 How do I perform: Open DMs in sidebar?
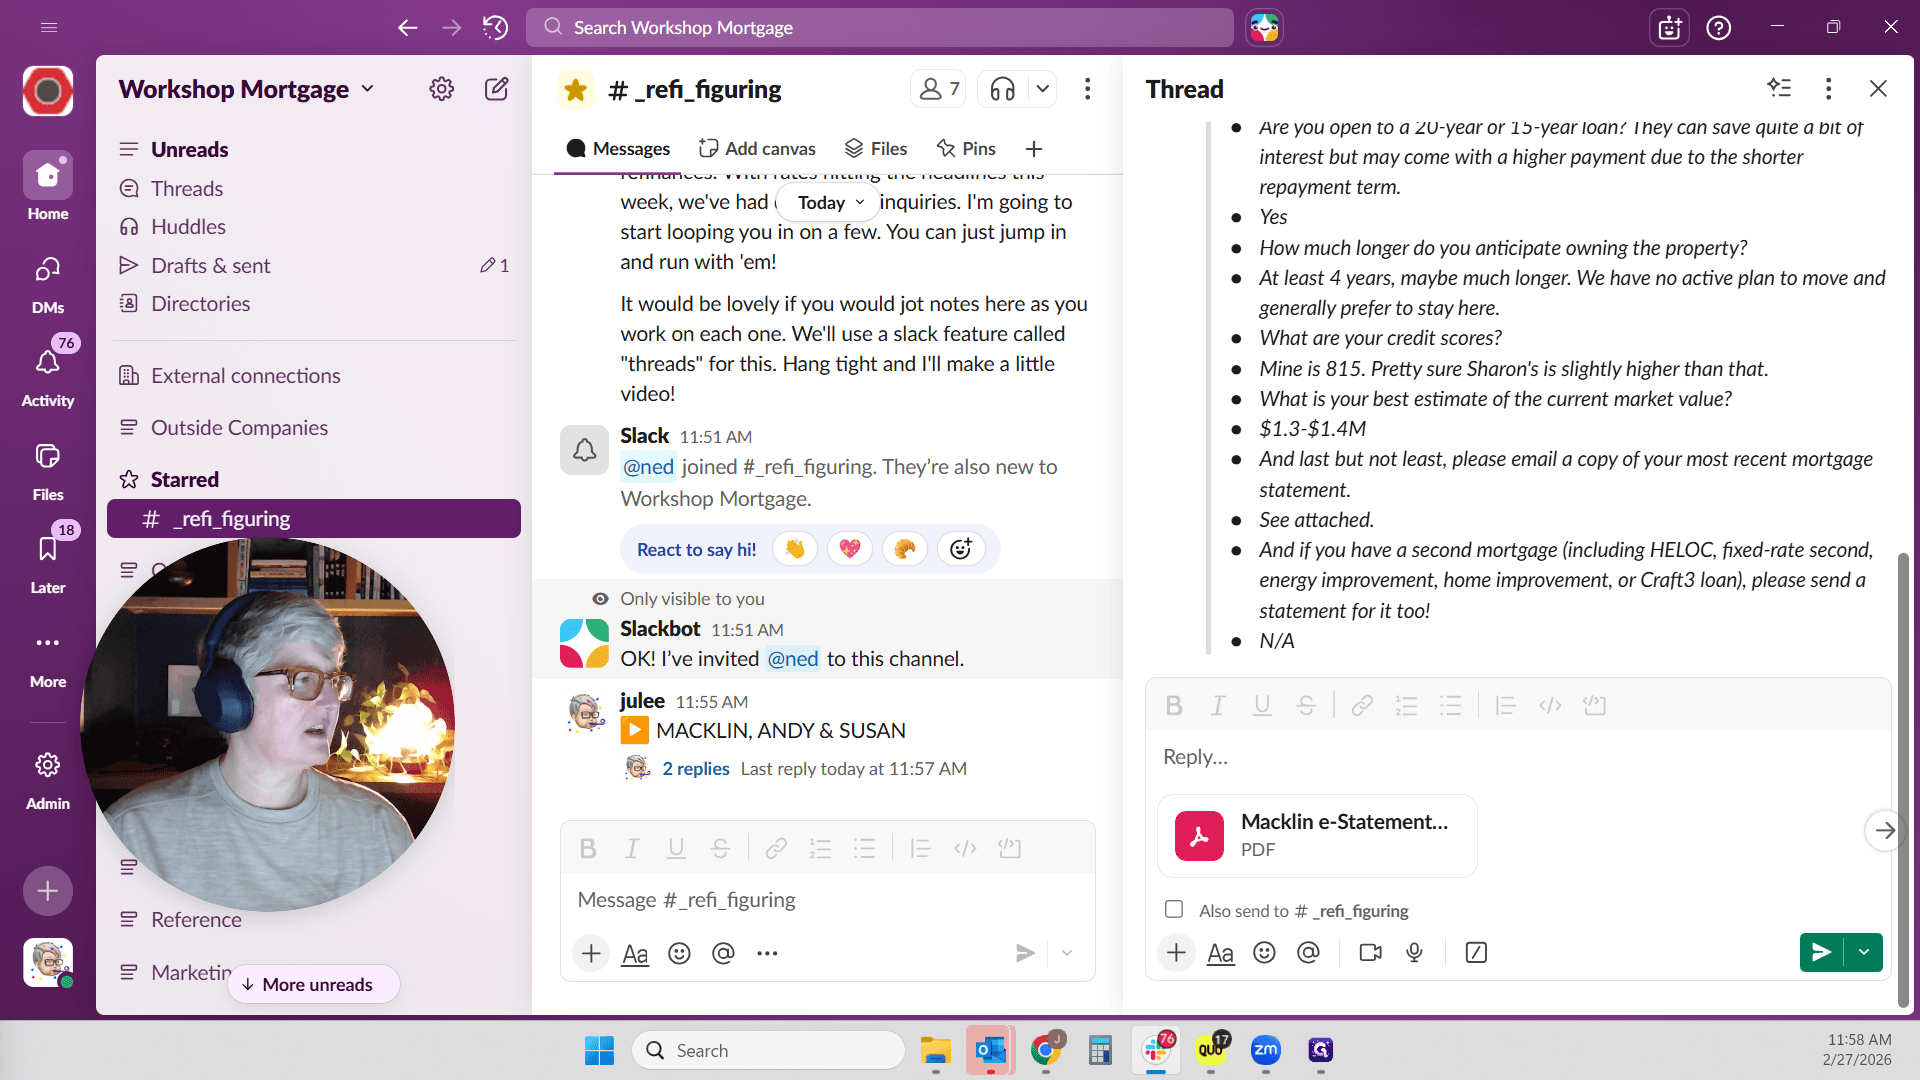tap(48, 283)
